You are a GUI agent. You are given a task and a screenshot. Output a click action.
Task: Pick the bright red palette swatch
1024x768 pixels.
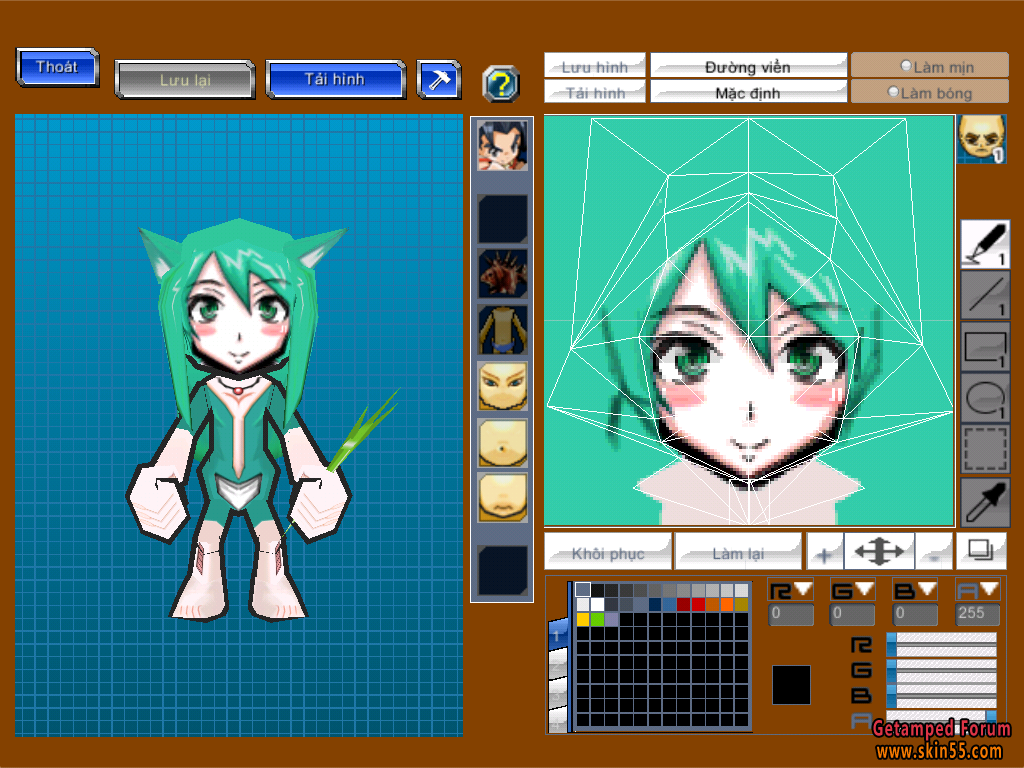[698, 604]
